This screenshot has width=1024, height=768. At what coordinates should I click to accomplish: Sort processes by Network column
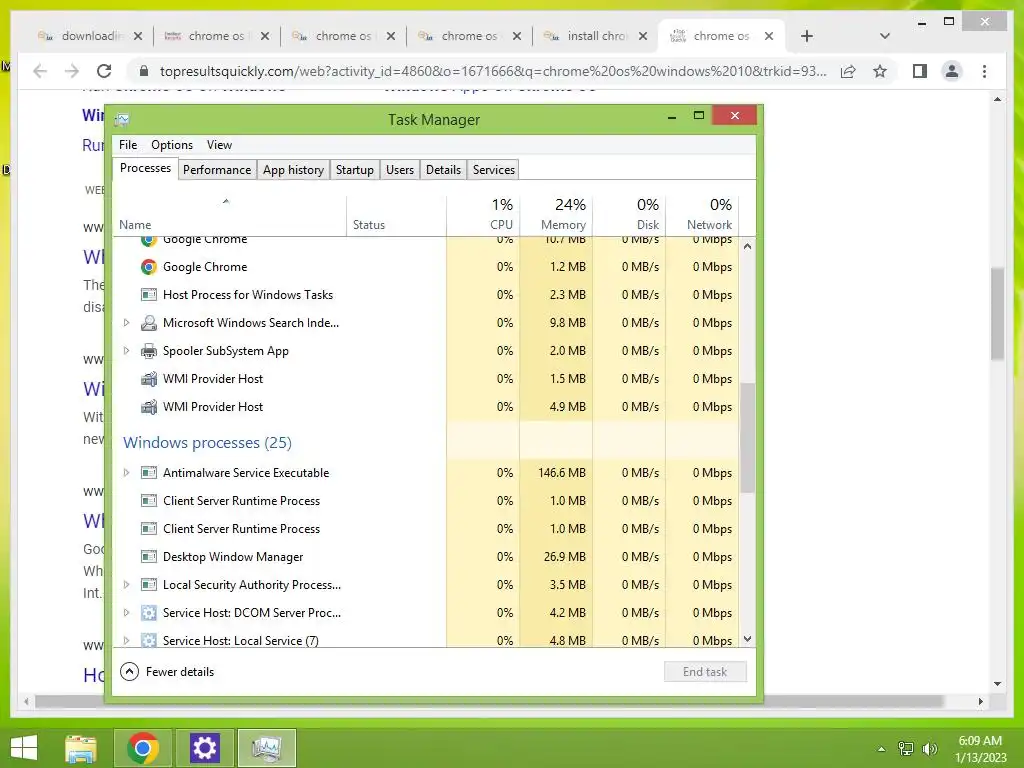click(703, 215)
